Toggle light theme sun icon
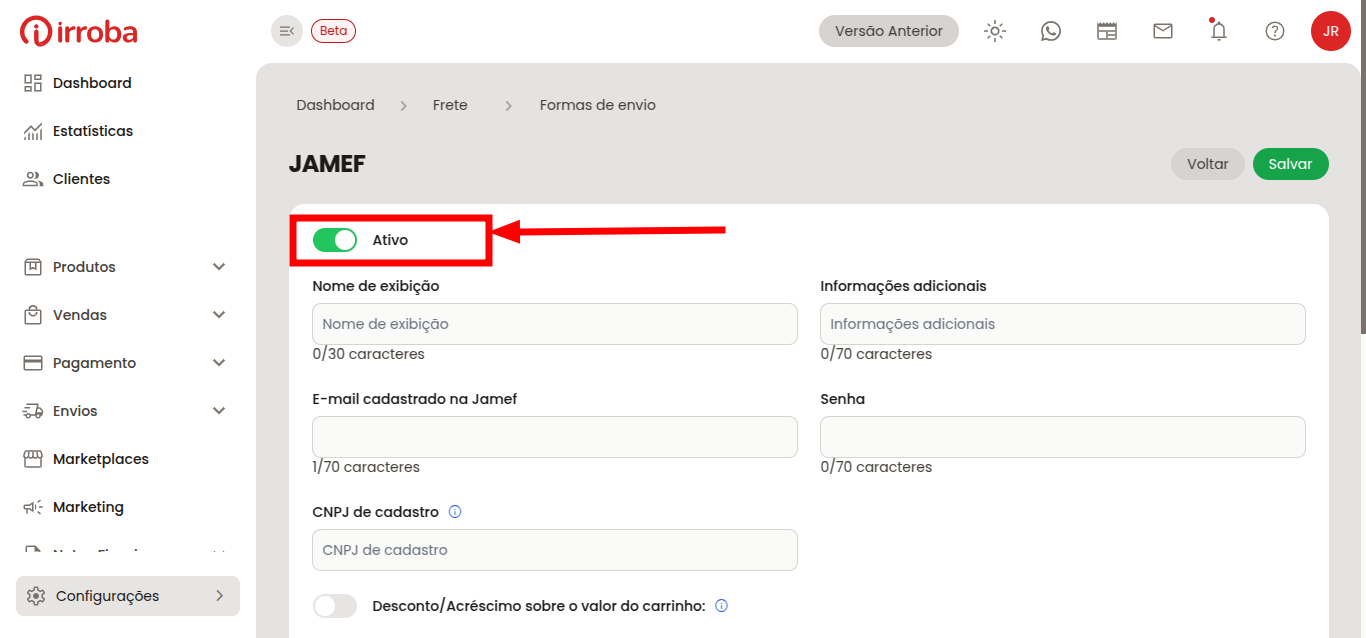Viewport: 1366px width, 638px height. [995, 31]
